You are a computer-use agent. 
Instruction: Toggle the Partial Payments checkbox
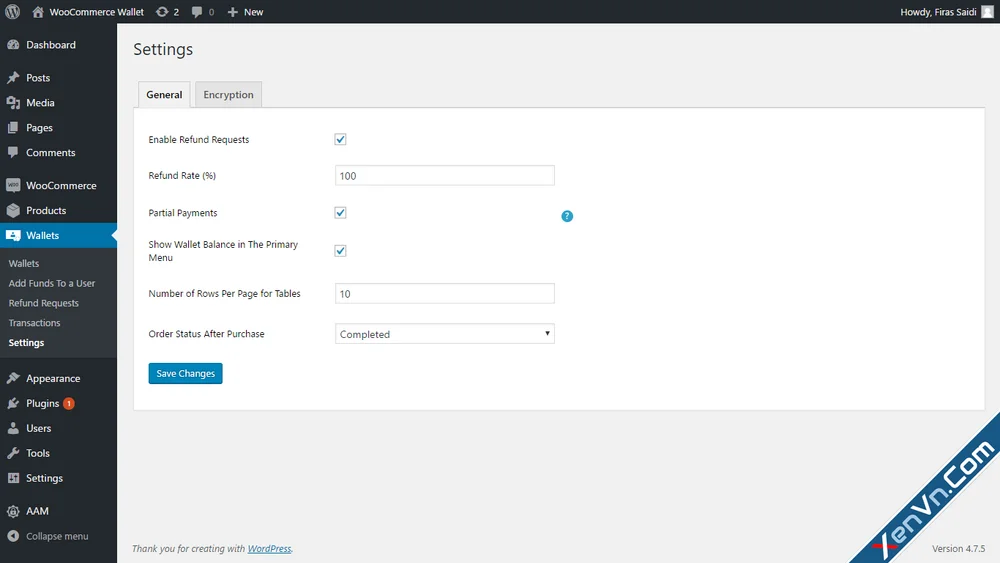pyautogui.click(x=341, y=213)
